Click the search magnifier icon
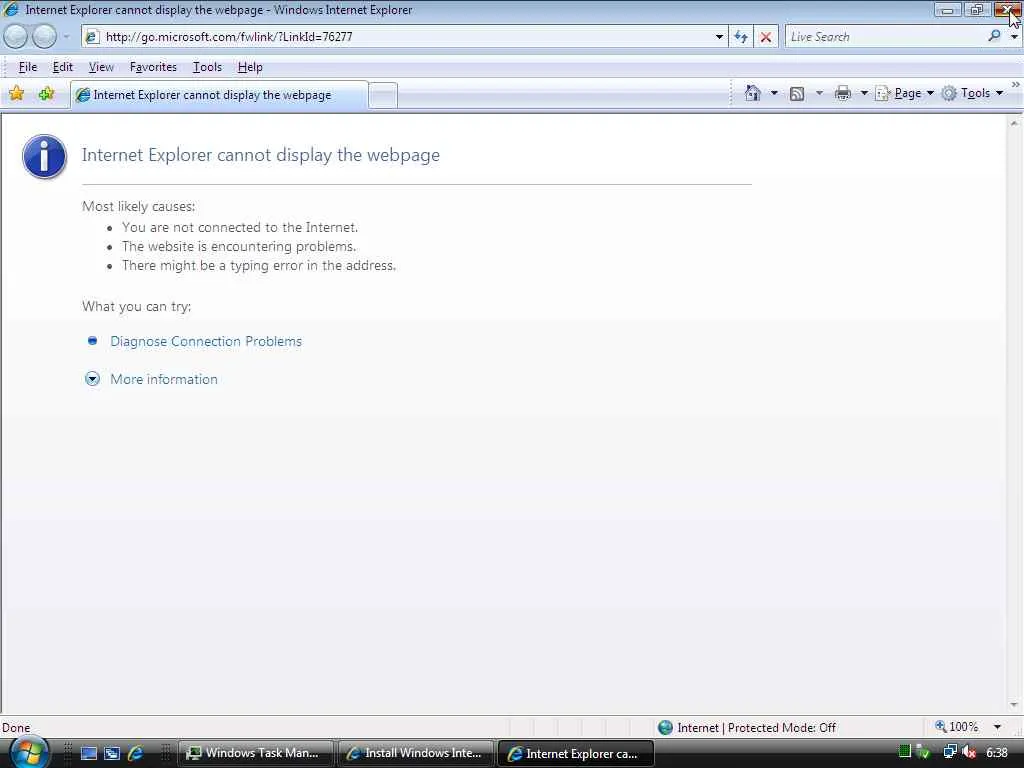Screen dimensions: 1024x768 [995, 37]
